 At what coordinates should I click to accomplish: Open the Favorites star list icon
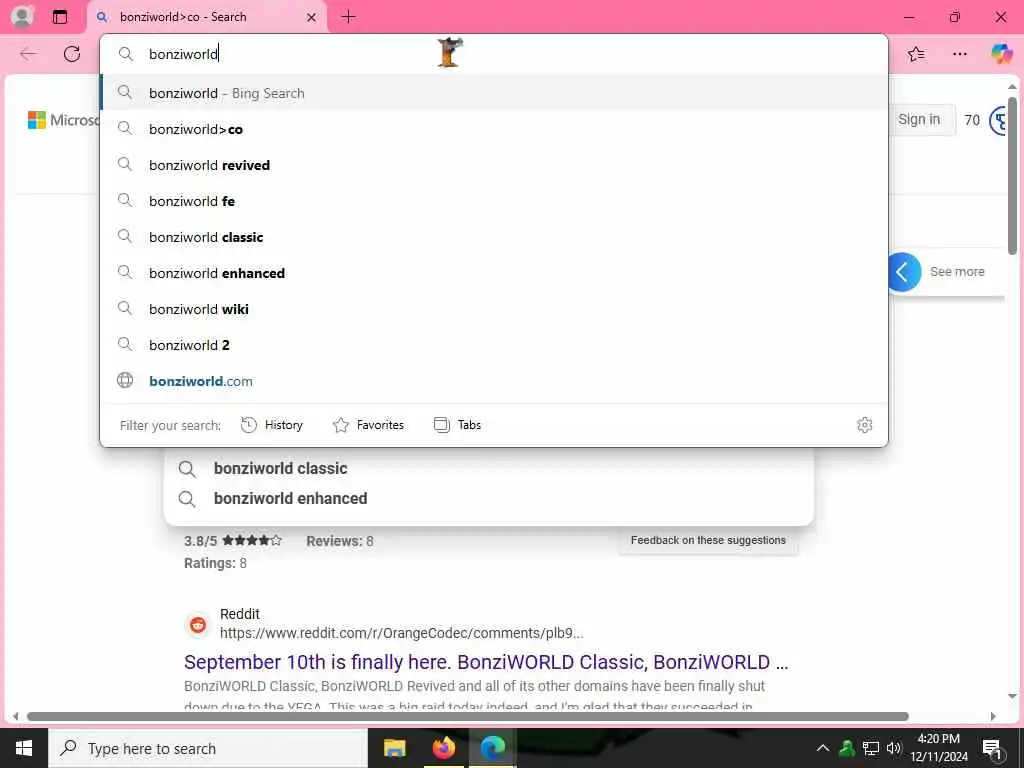point(916,54)
